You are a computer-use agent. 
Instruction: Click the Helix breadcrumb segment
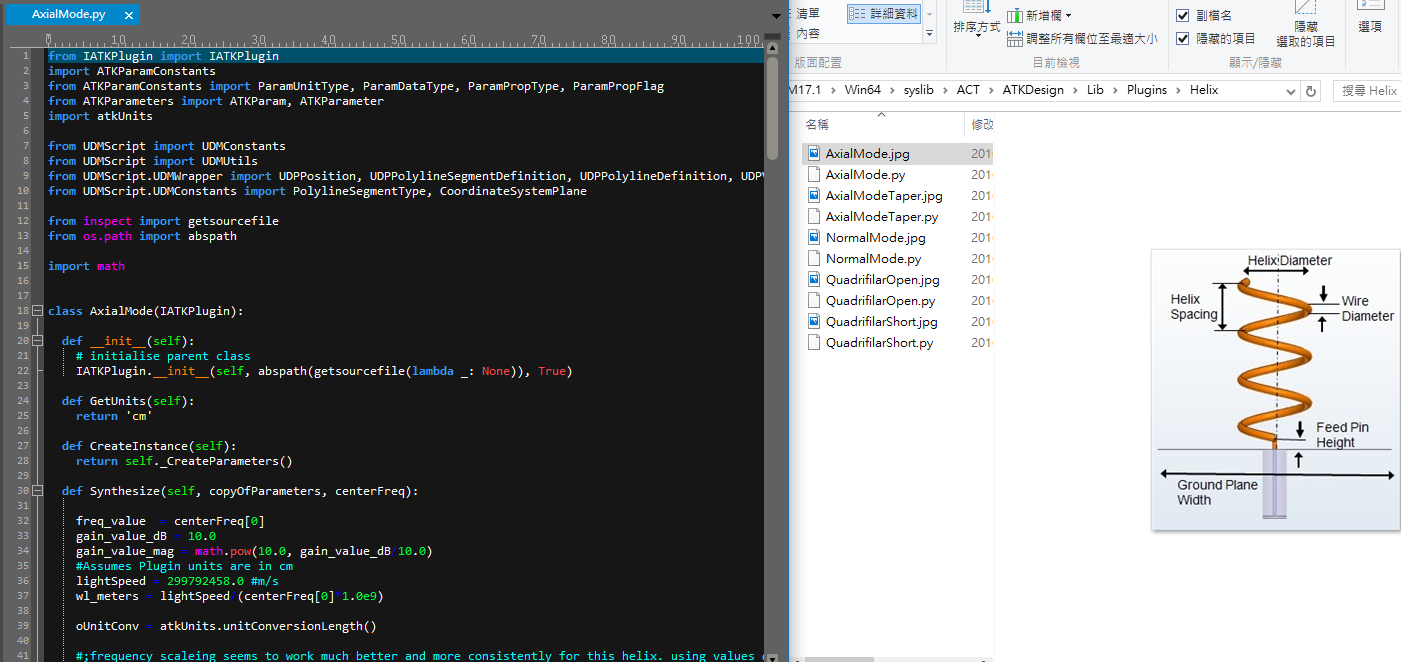(1203, 90)
